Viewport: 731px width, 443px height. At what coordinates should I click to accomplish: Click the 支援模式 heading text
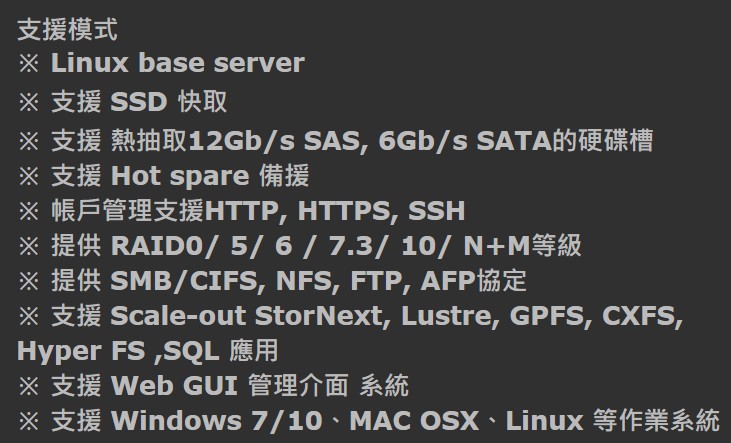pos(67,30)
